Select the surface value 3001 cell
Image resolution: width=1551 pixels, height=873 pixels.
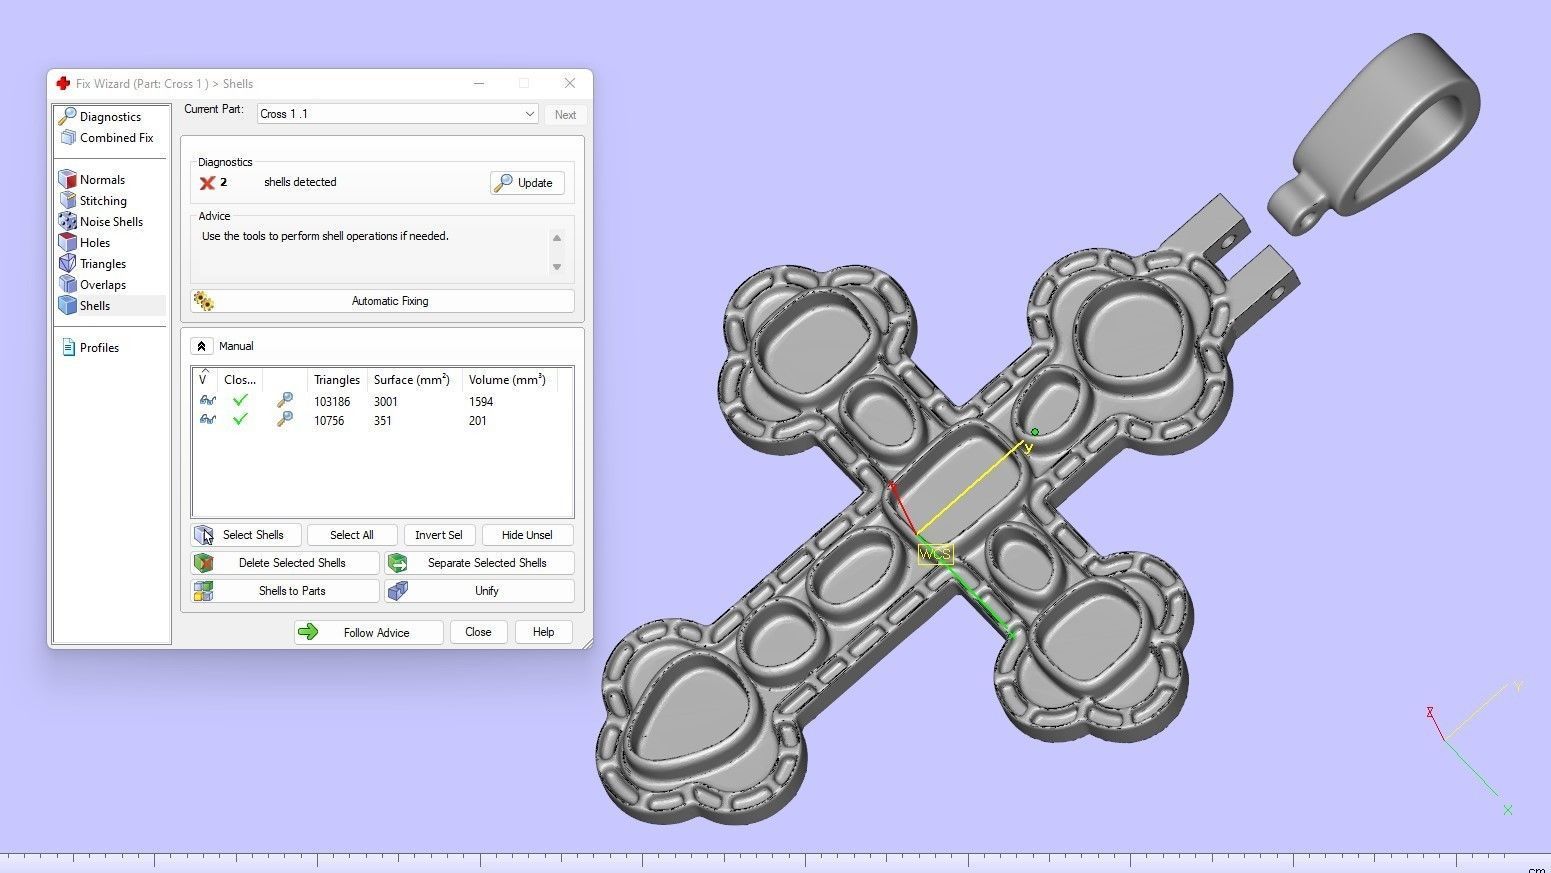(386, 402)
